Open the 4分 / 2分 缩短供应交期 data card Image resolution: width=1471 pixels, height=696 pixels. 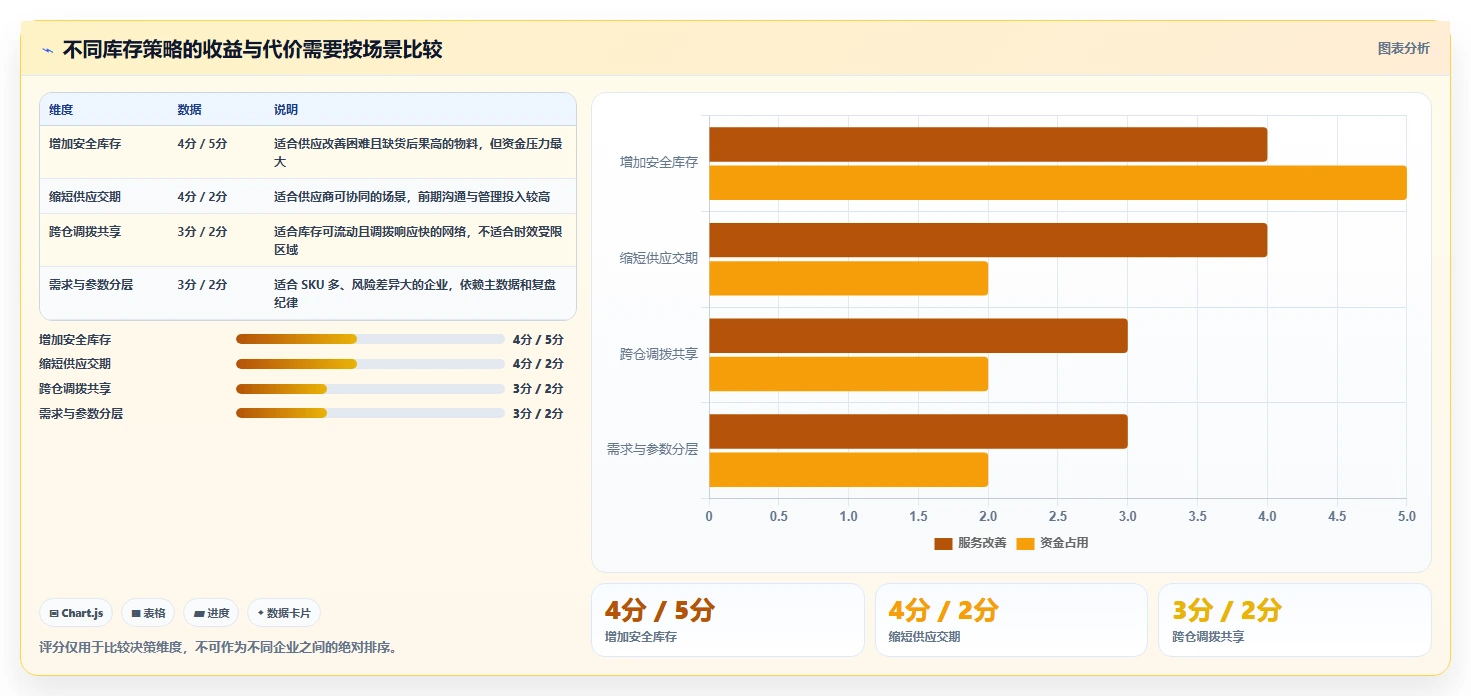(x=1011, y=620)
